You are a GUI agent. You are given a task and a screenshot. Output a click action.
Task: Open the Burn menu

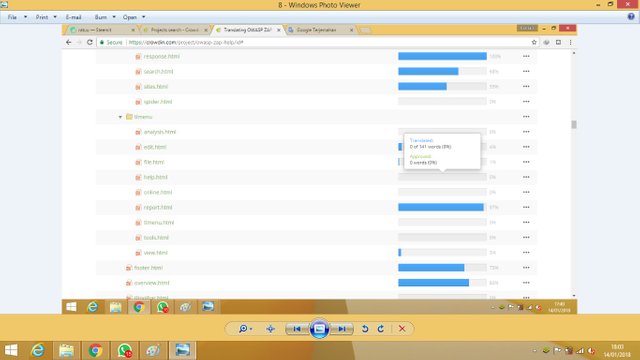pos(100,17)
